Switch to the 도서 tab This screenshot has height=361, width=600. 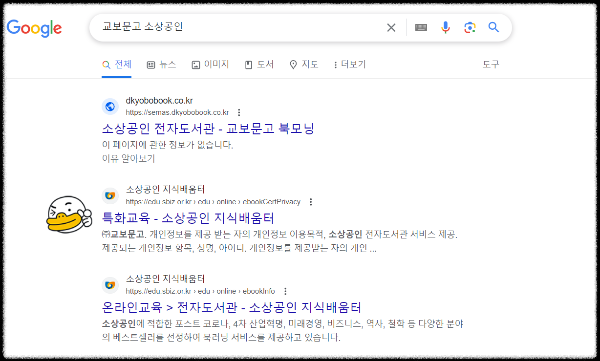[x=259, y=64]
